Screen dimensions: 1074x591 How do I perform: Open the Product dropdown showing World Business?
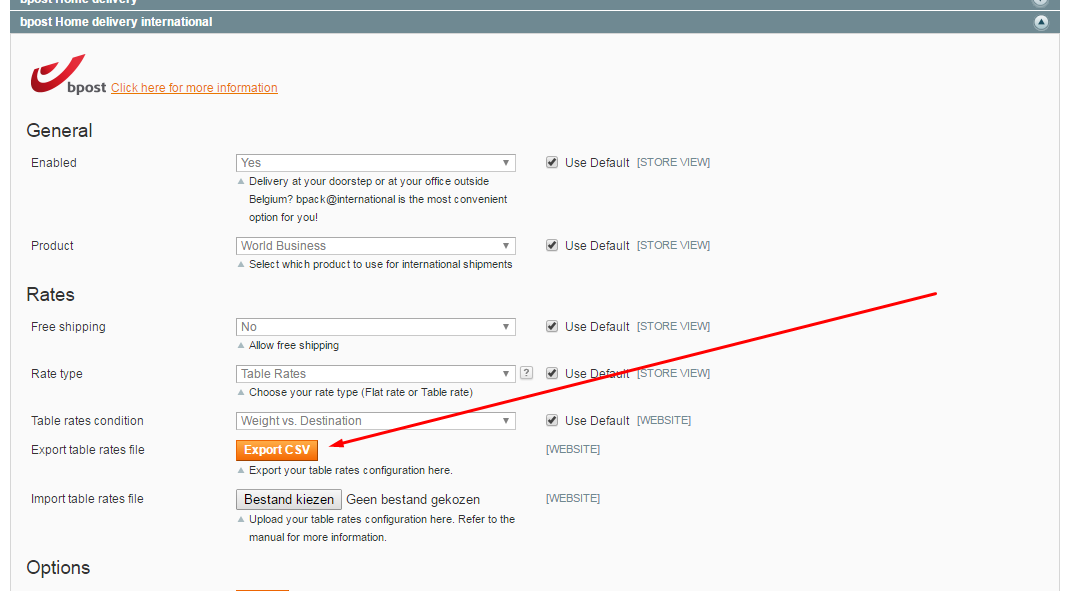(375, 246)
